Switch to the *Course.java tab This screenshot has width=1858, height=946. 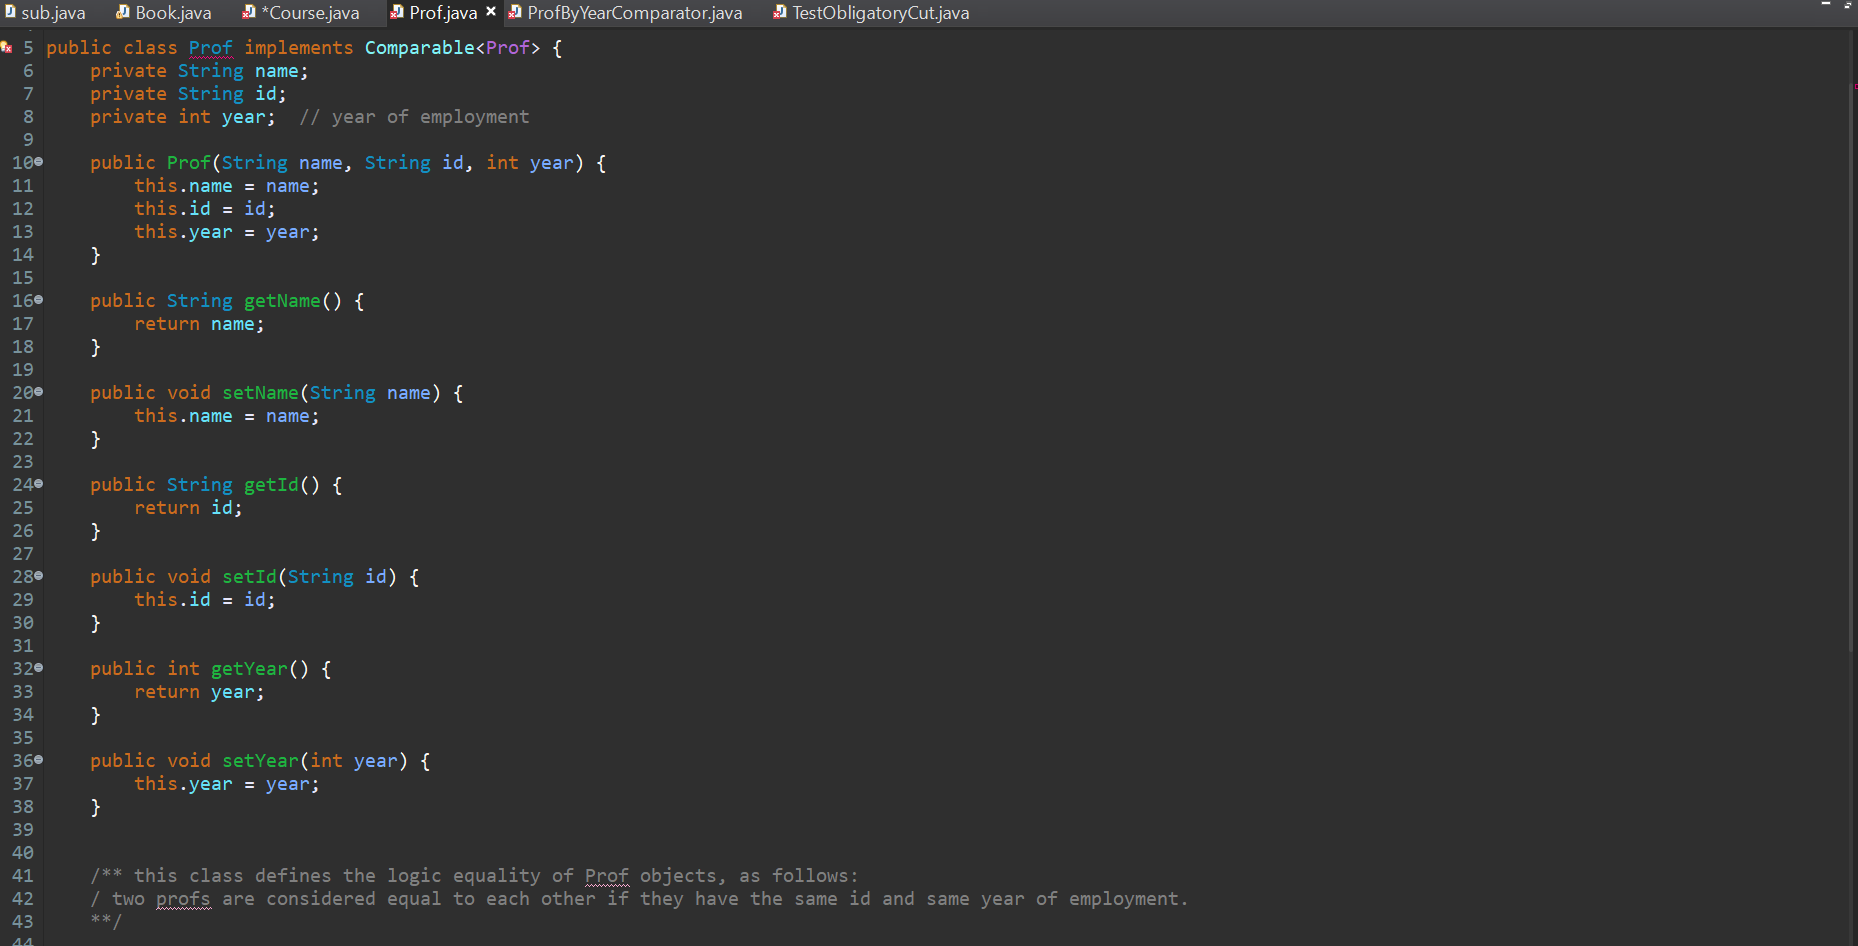[301, 13]
